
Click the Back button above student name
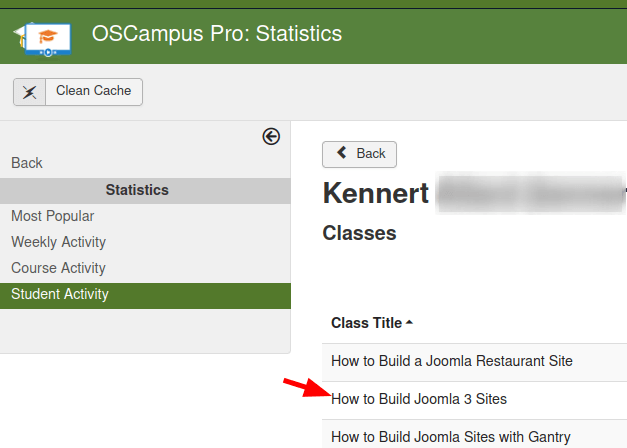[359, 154]
